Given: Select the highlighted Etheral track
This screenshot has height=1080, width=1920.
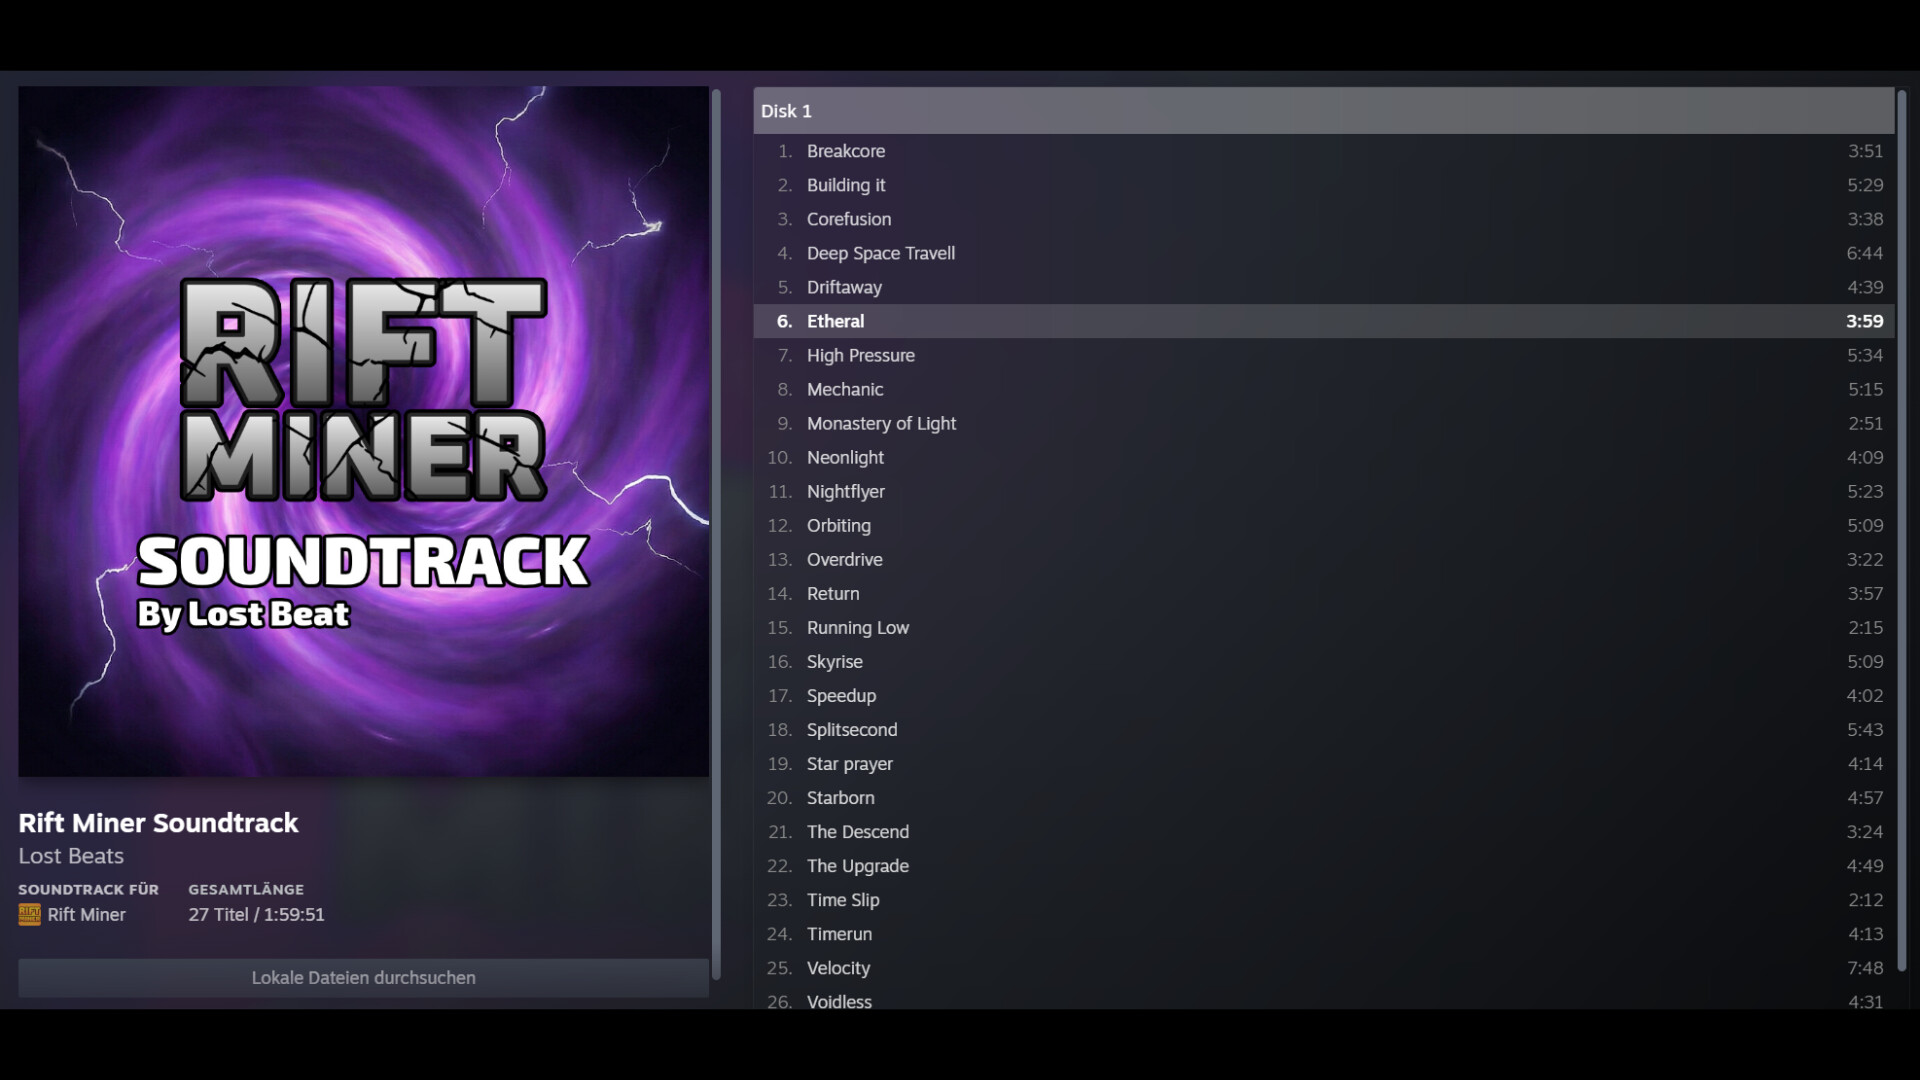Looking at the screenshot, I should click(835, 321).
